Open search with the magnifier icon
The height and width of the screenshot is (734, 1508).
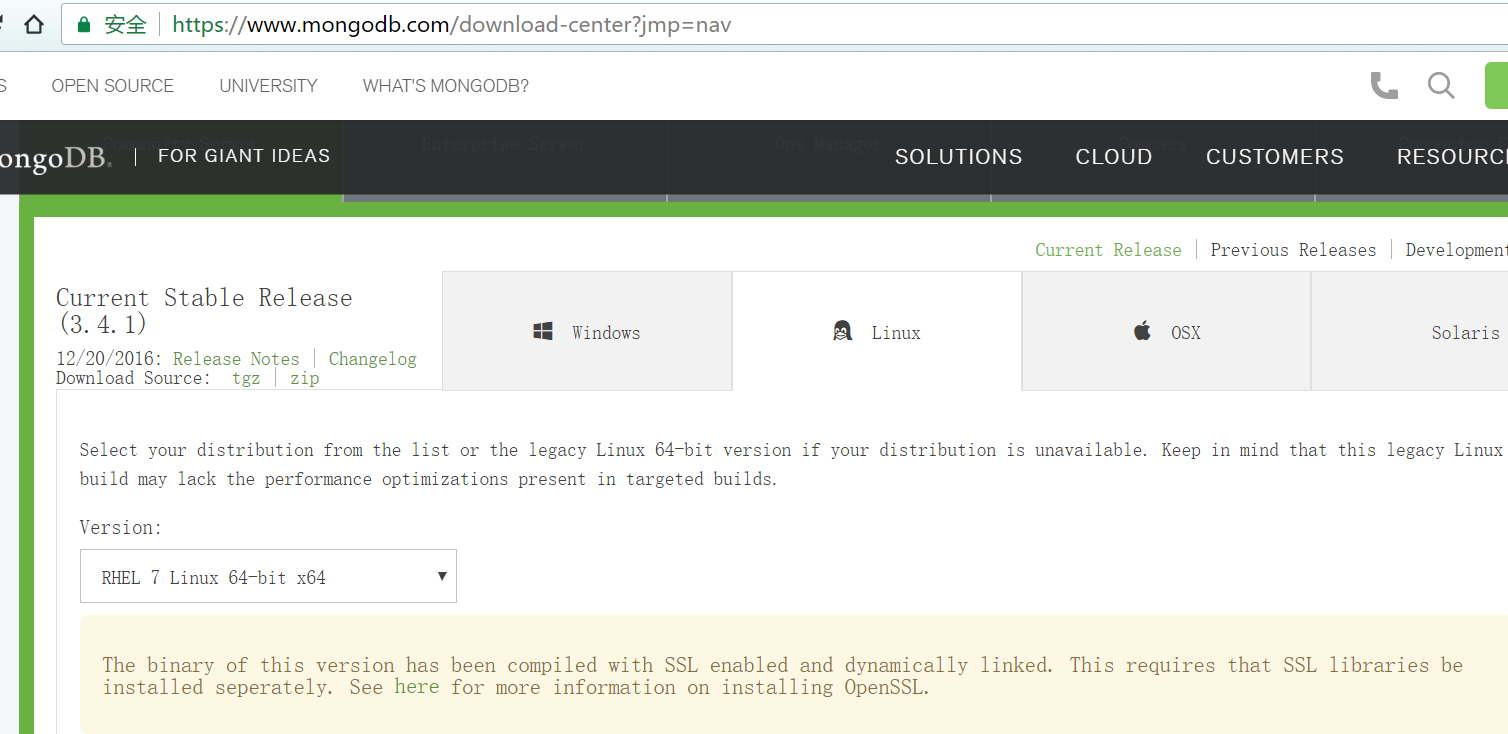pos(1441,86)
